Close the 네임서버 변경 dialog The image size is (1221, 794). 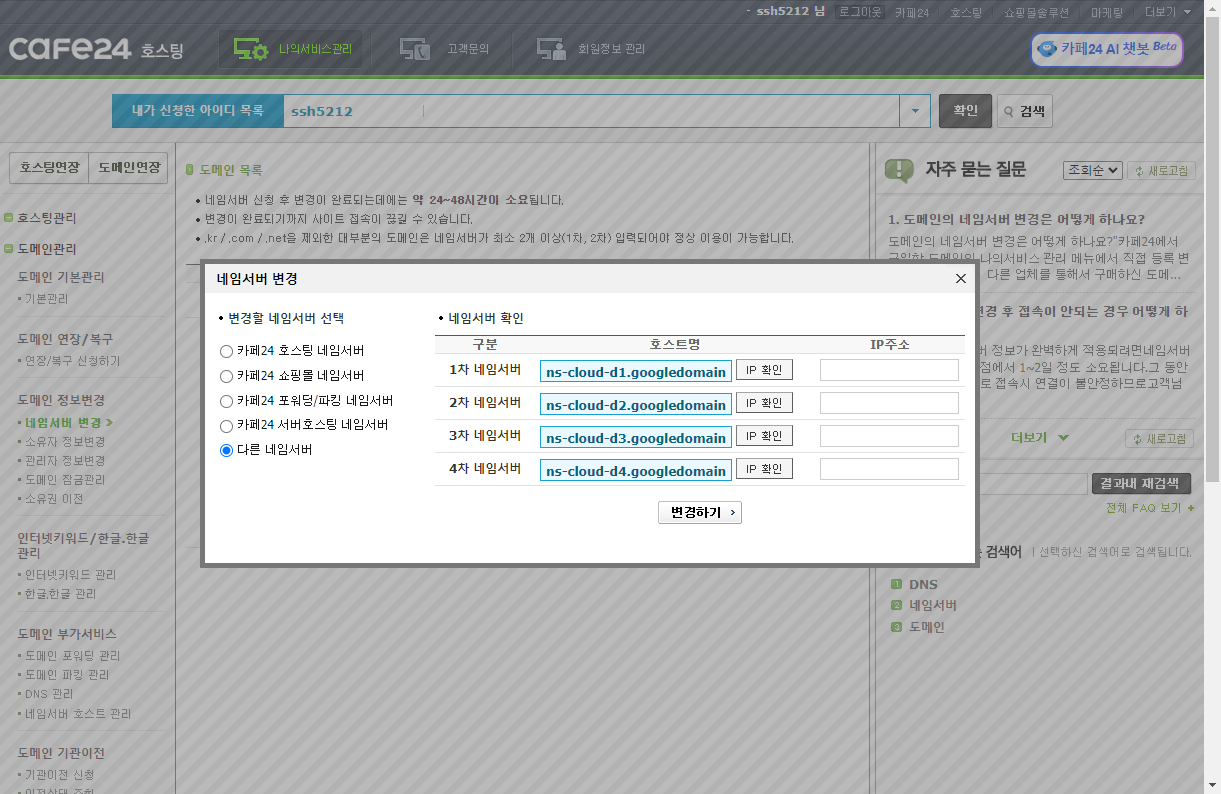coord(961,278)
